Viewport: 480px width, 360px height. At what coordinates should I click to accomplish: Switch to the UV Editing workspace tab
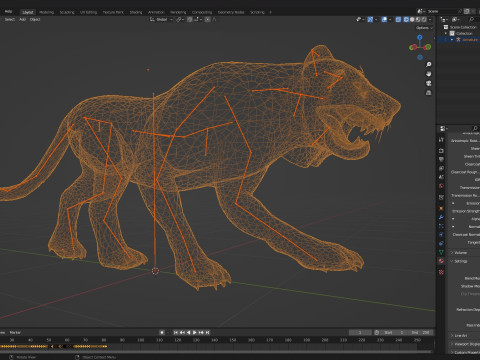click(88, 12)
